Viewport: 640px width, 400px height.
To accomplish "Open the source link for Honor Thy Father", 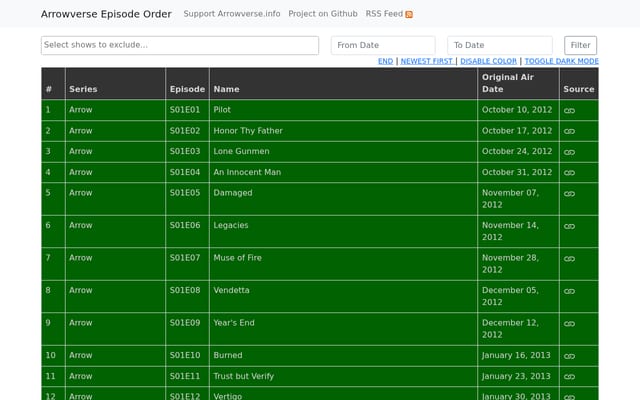I will 569,131.
